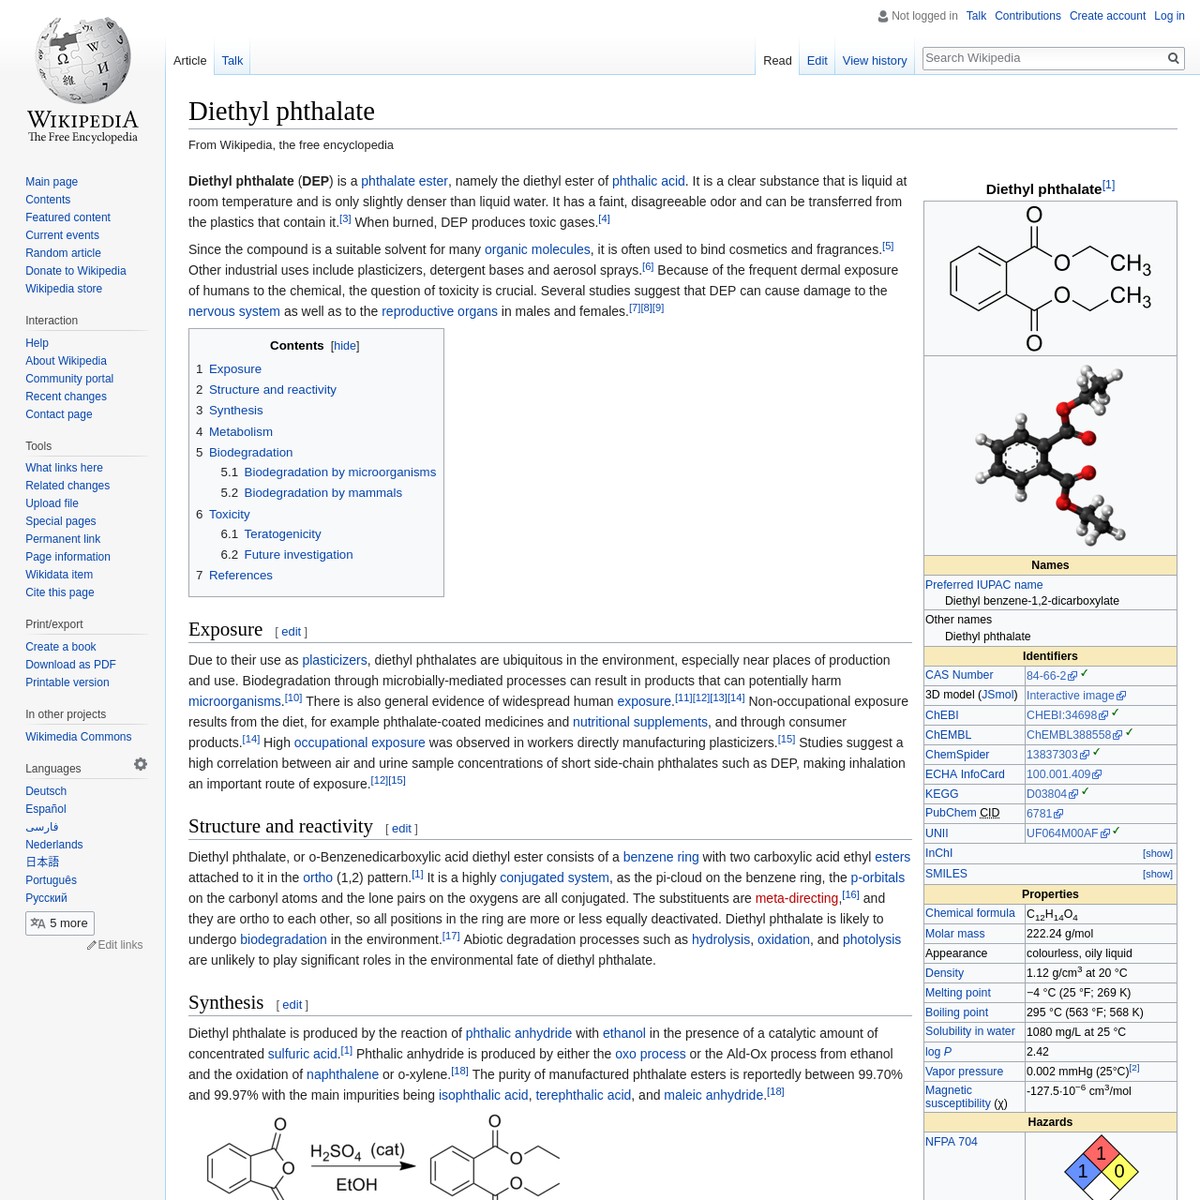The height and width of the screenshot is (1200, 1200).
Task: Click the blue health diamond in NFPA 704
Action: tap(1082, 1171)
